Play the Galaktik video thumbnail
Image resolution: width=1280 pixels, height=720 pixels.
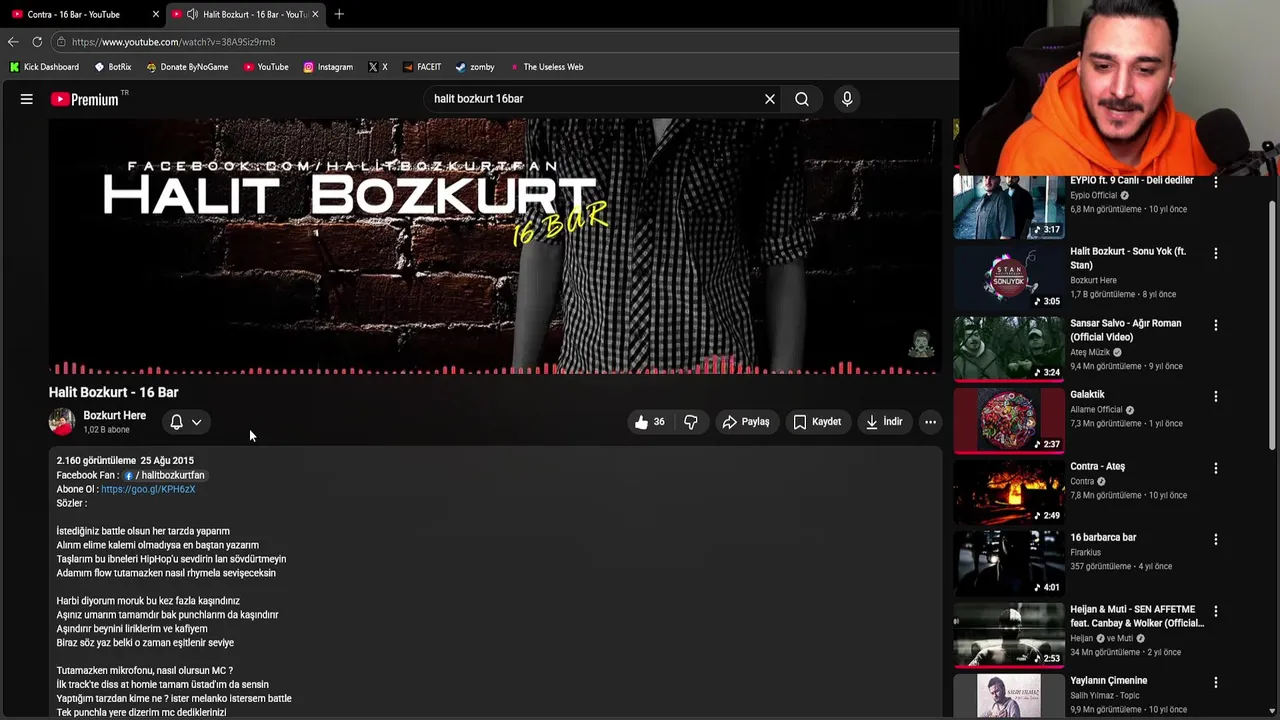tap(1009, 420)
